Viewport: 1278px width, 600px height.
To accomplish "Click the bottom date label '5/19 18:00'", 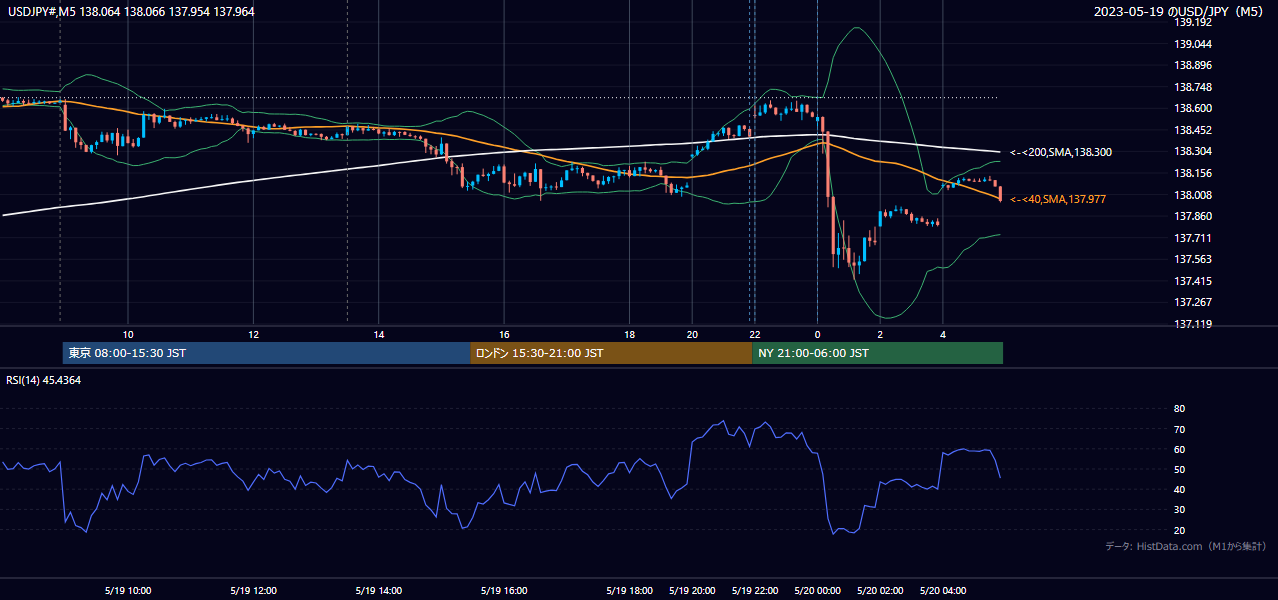I will 629,591.
